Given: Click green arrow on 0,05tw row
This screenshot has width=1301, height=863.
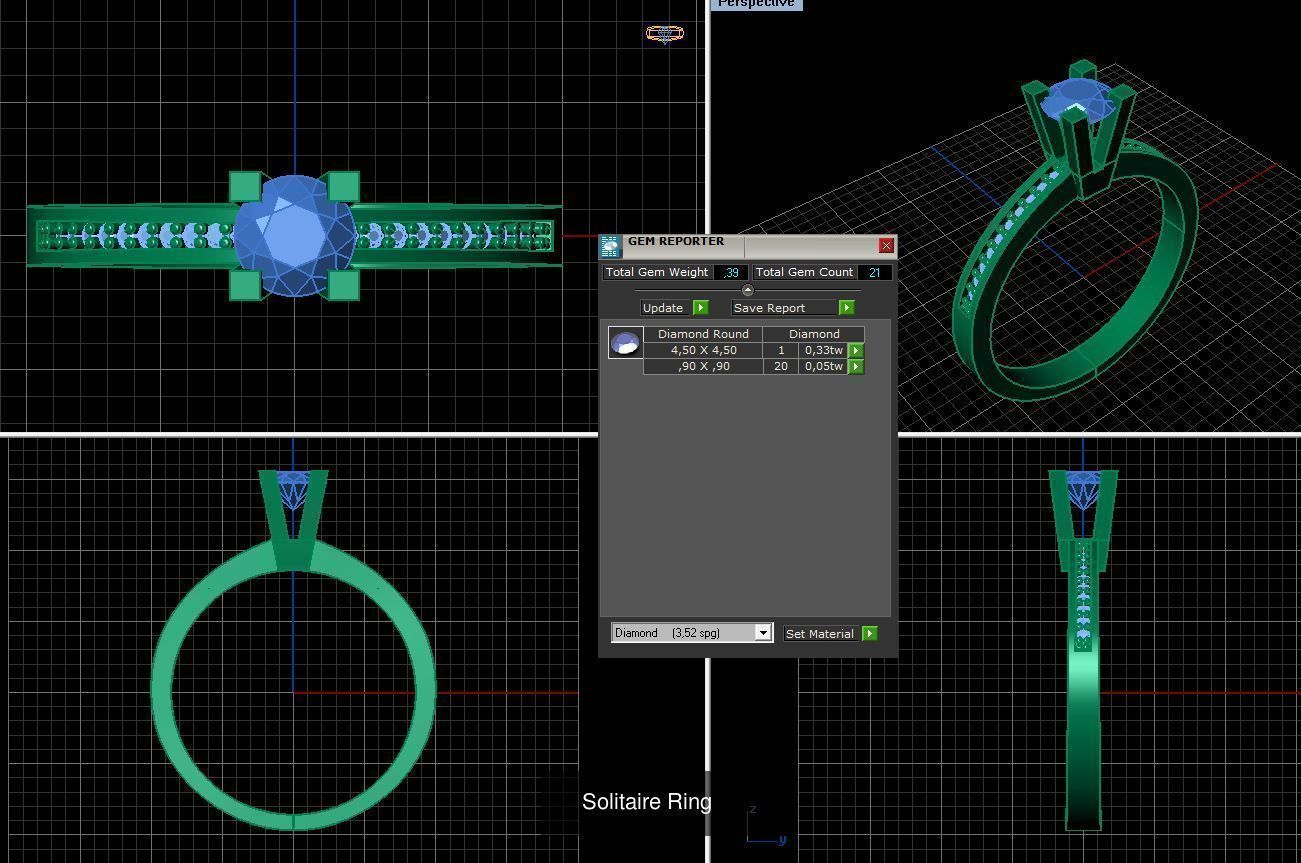Looking at the screenshot, I should (856, 367).
